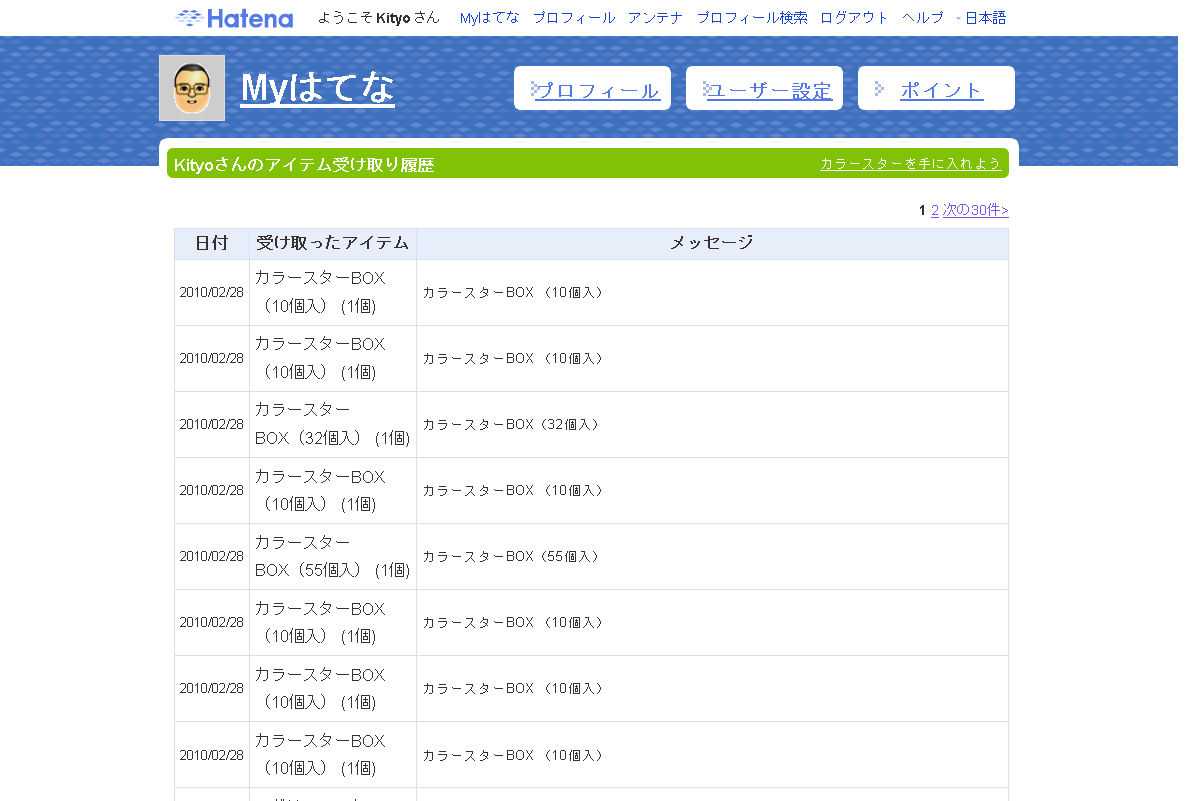Screen dimensions: 1195x801
Task: Select the ようこそ Kityo さん greeting text
Action: [x=379, y=18]
